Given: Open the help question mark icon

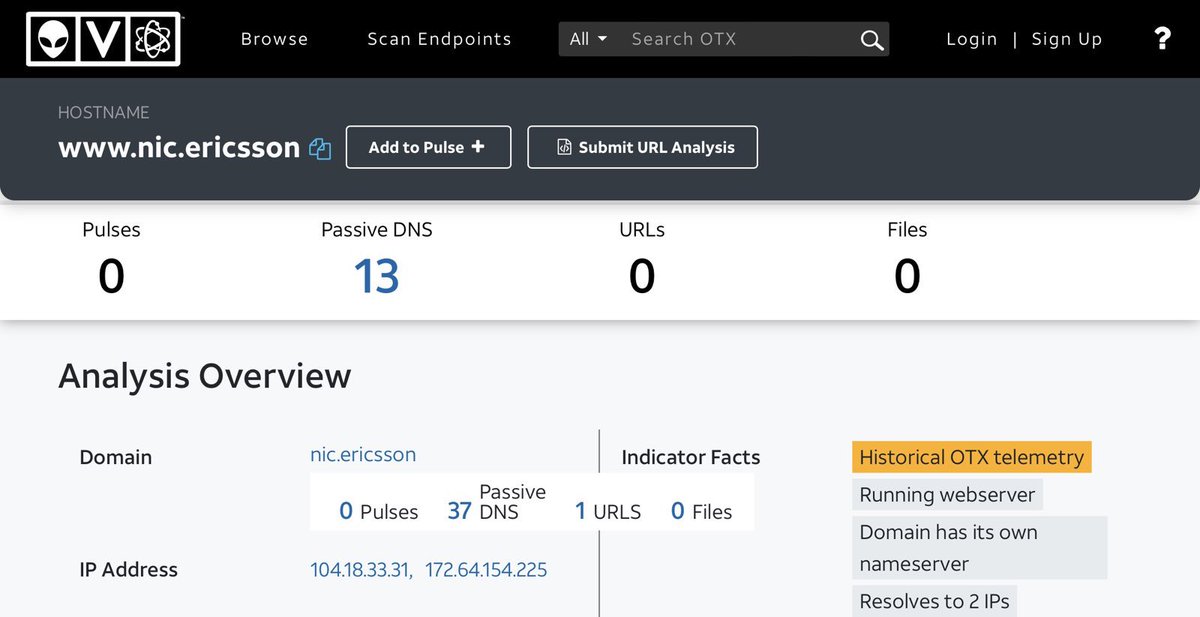Looking at the screenshot, I should tap(1162, 39).
